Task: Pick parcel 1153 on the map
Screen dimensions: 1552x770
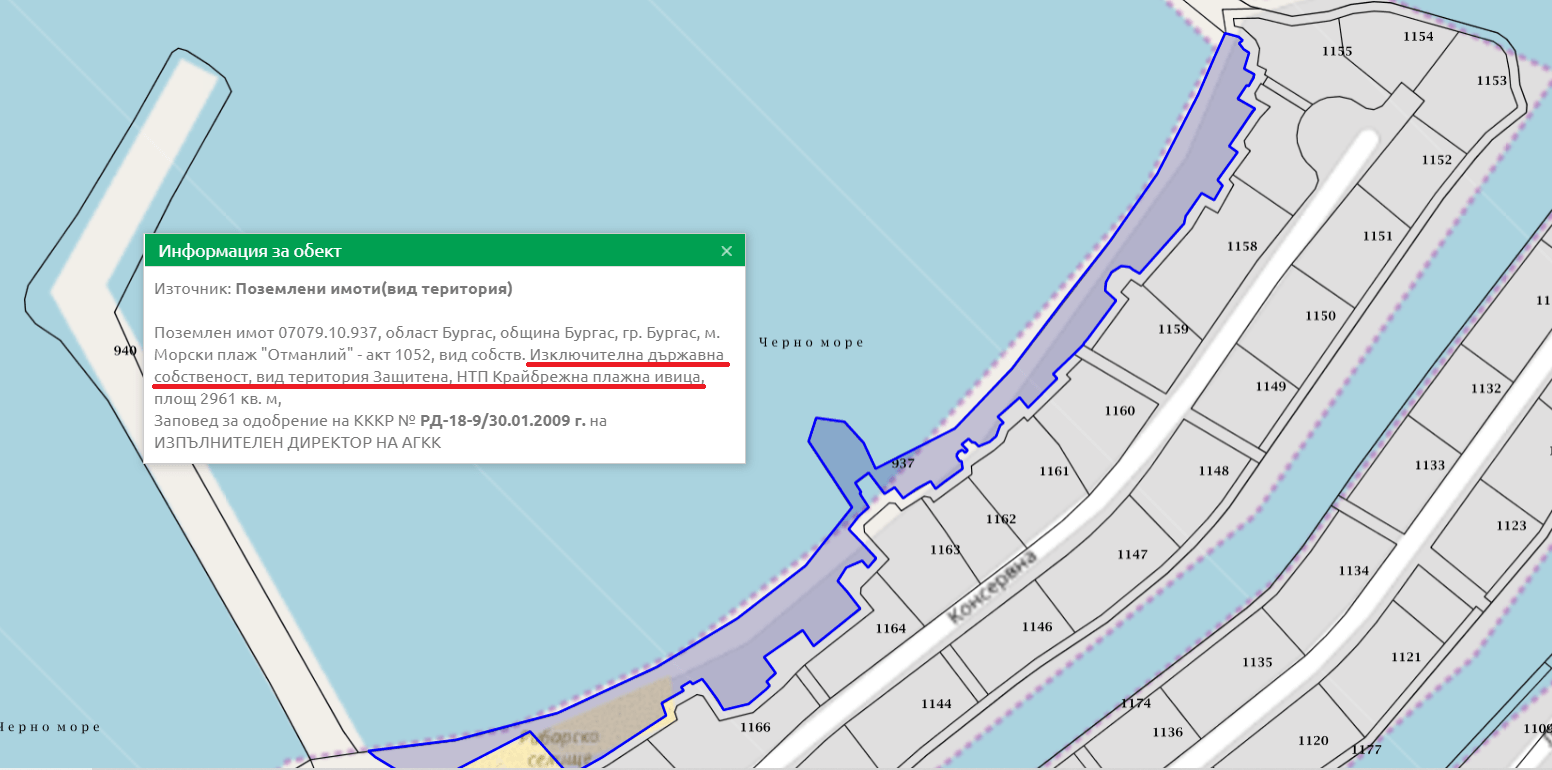Action: click(1491, 81)
